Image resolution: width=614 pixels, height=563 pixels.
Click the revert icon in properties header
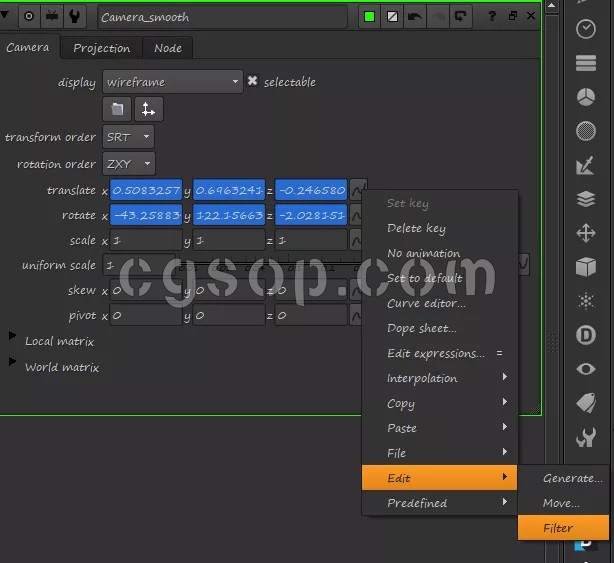pyautogui.click(x=460, y=17)
